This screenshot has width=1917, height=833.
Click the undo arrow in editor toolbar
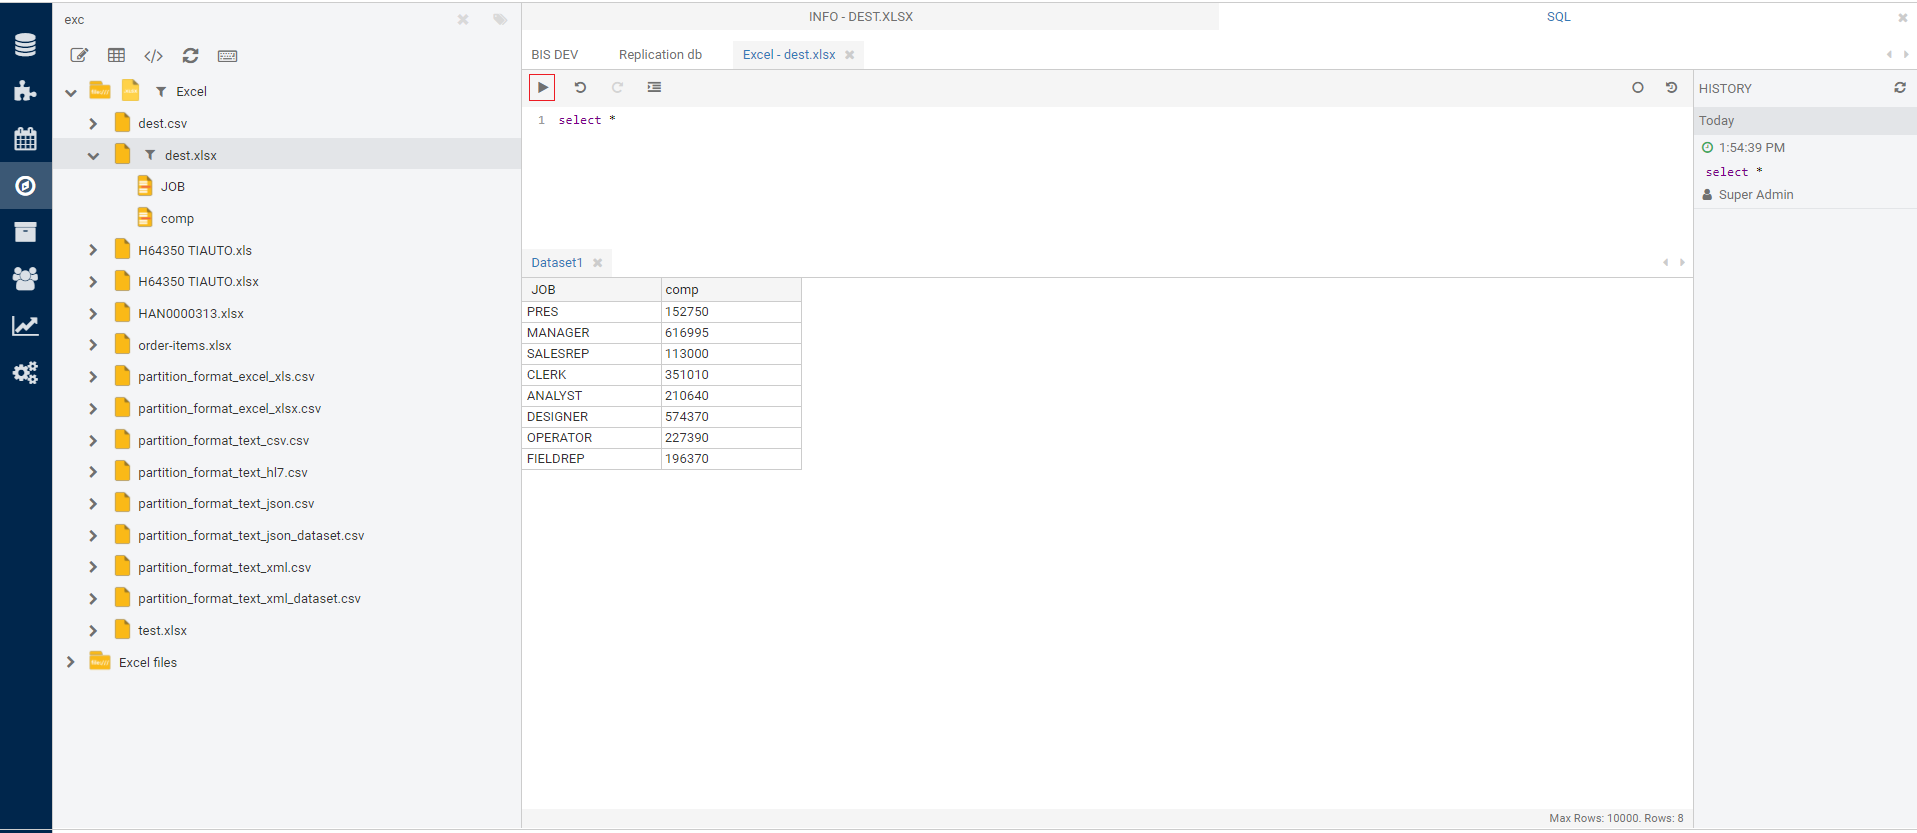click(580, 88)
